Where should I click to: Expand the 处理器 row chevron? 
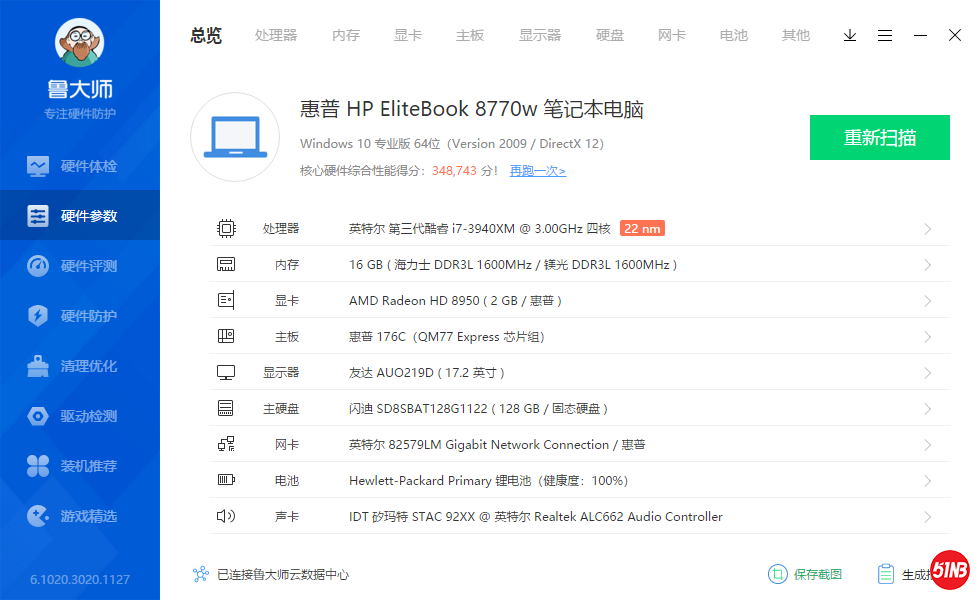click(x=927, y=229)
